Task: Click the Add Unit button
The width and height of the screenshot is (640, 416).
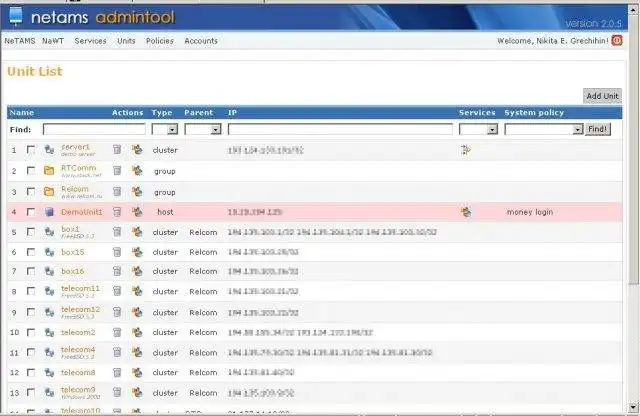Action: pyautogui.click(x=602, y=96)
